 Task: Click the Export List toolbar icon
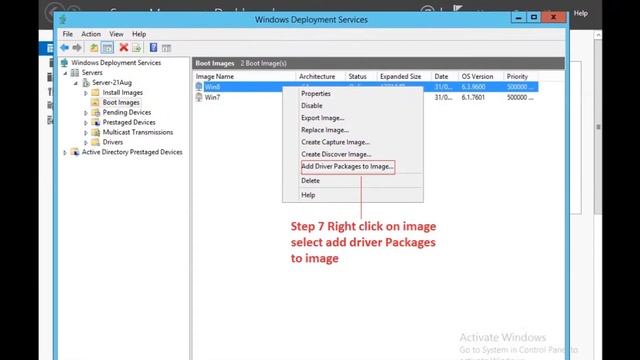137,48
